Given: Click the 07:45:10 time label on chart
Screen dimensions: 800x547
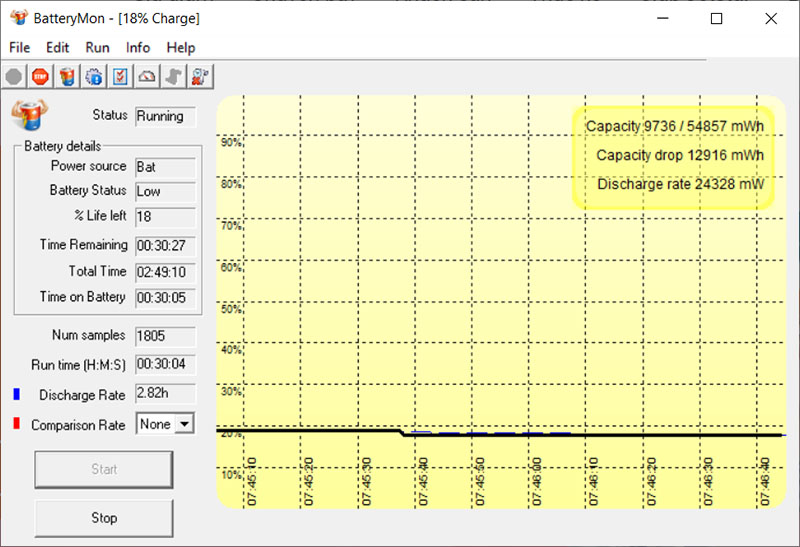Looking at the screenshot, I should coord(252,481).
